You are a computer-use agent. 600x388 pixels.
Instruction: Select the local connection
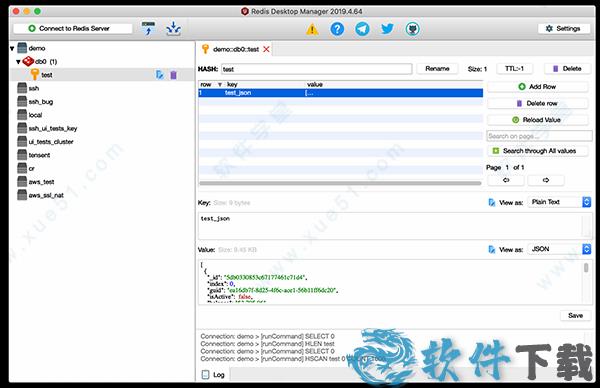tap(35, 115)
